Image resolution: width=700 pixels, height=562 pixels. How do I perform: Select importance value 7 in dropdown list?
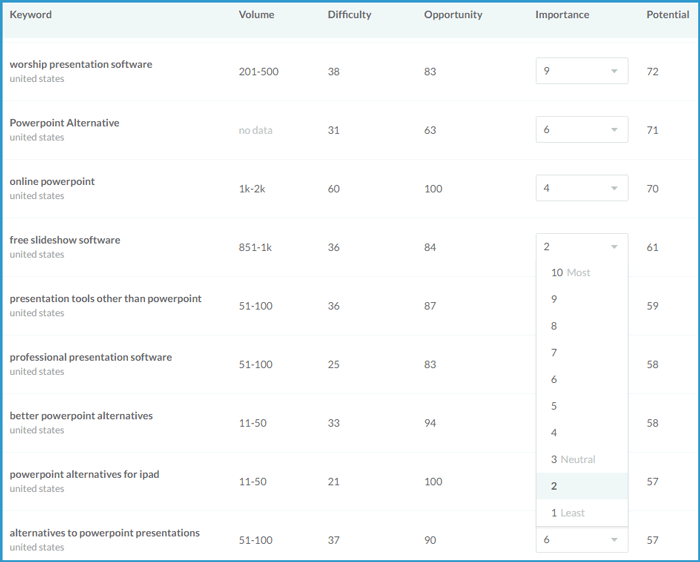555,353
